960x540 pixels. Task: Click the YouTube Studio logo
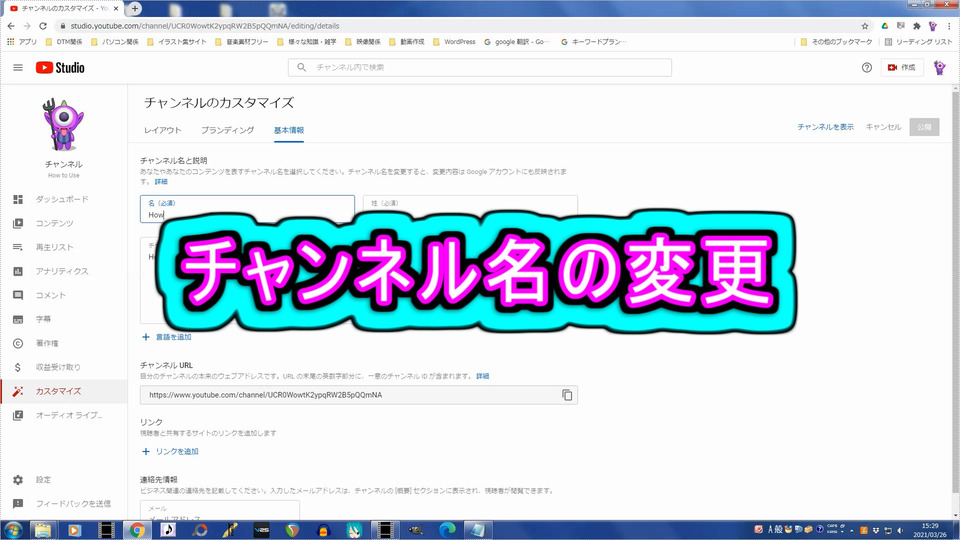tap(60, 67)
